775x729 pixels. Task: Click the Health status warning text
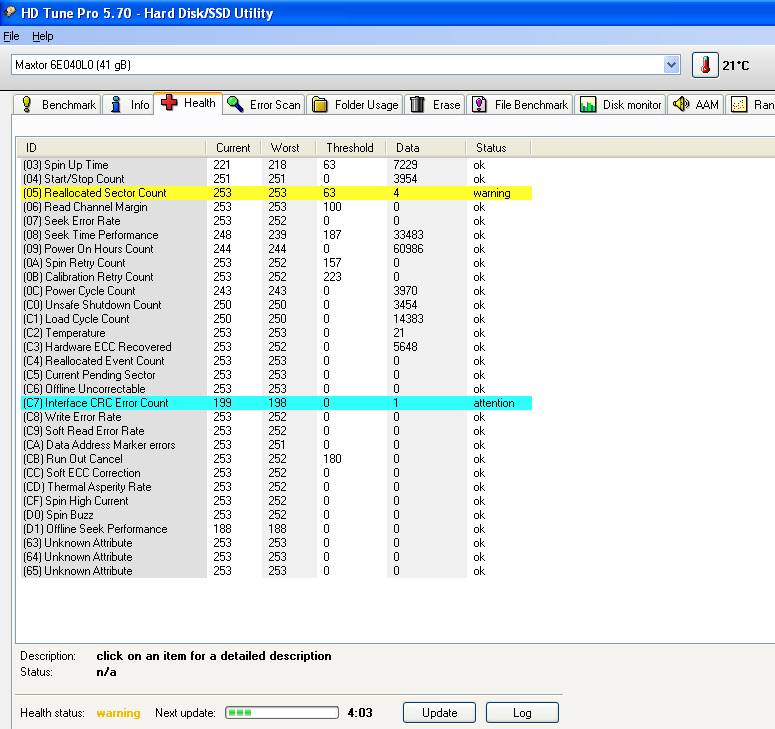118,713
